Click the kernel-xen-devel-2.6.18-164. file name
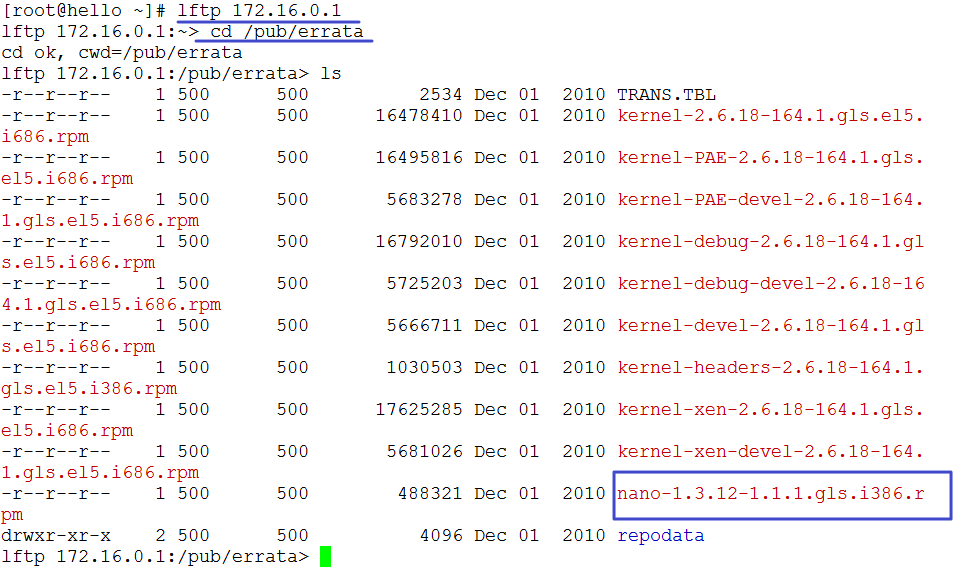Image resolution: width=975 pixels, height=571 pixels. coord(770,452)
